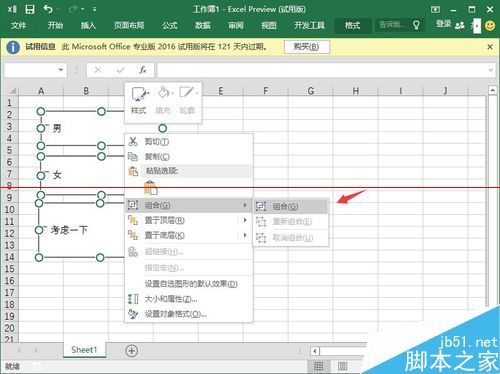This screenshot has height=374, width=500.
Task: Switch to the 开发工具 ribbon tab
Action: pos(309,25)
